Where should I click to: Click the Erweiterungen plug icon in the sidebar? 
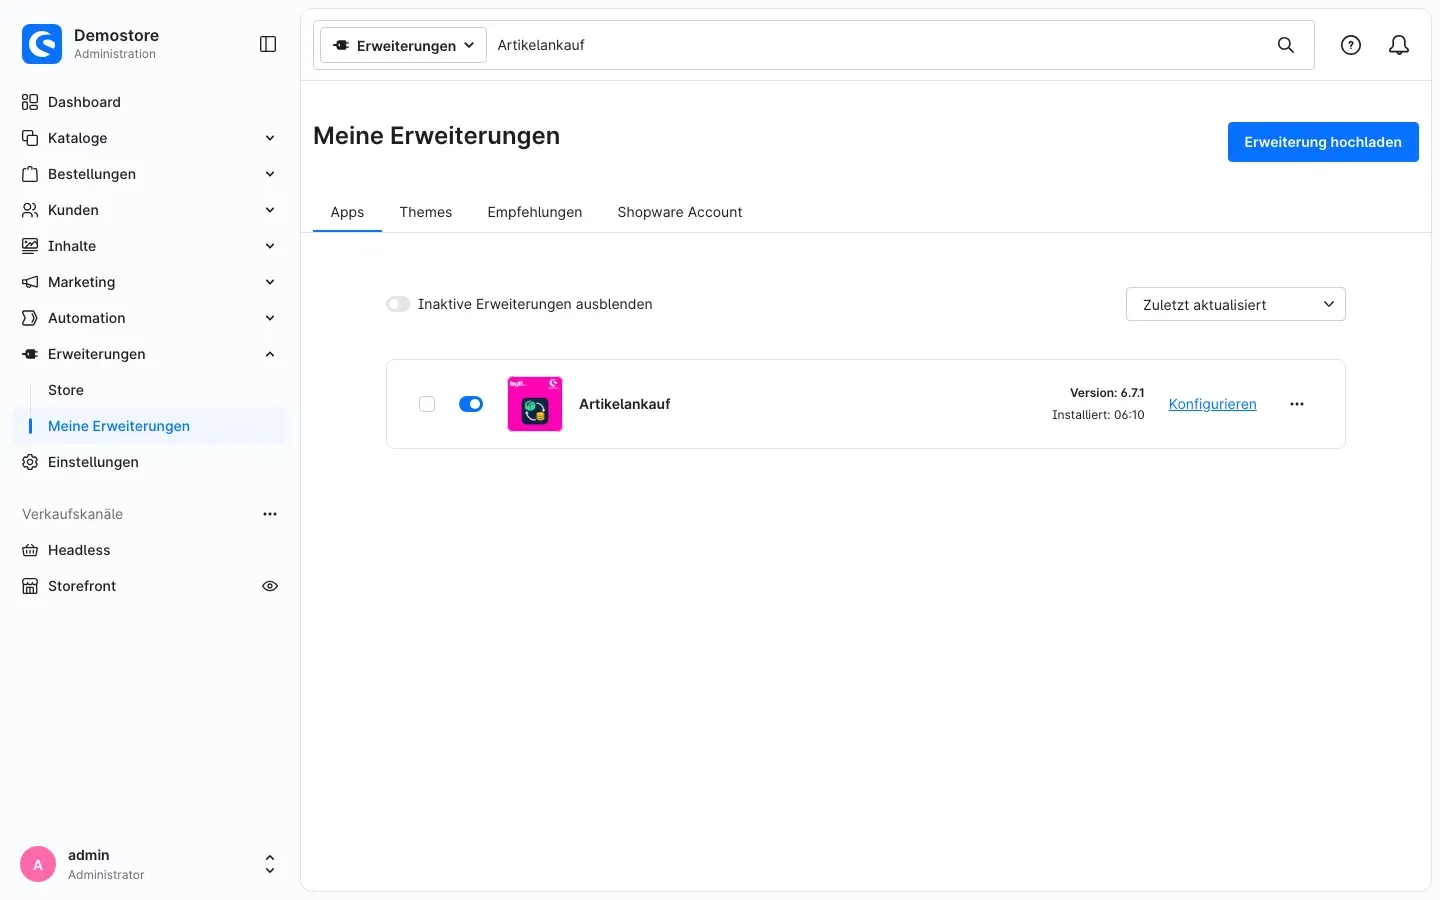coord(30,354)
